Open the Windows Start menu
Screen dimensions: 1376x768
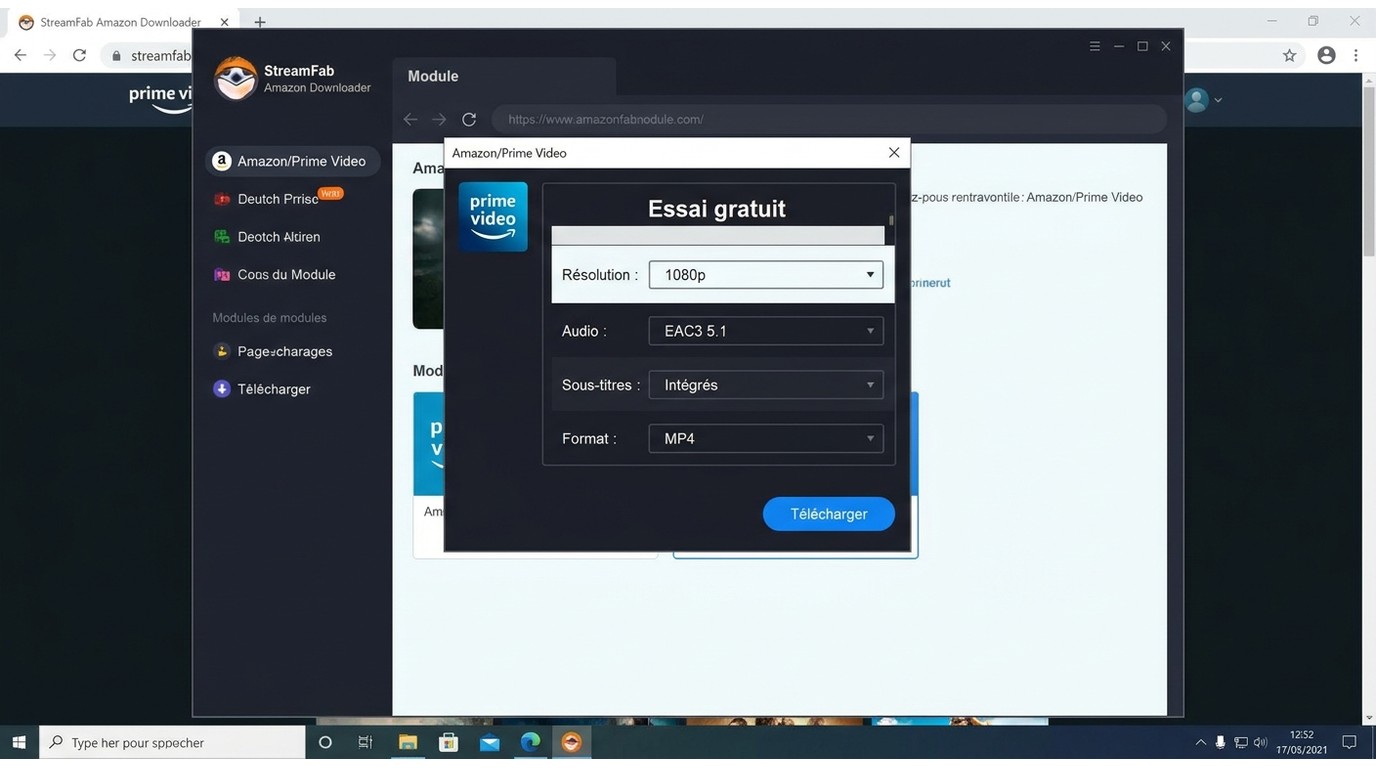click(19, 742)
